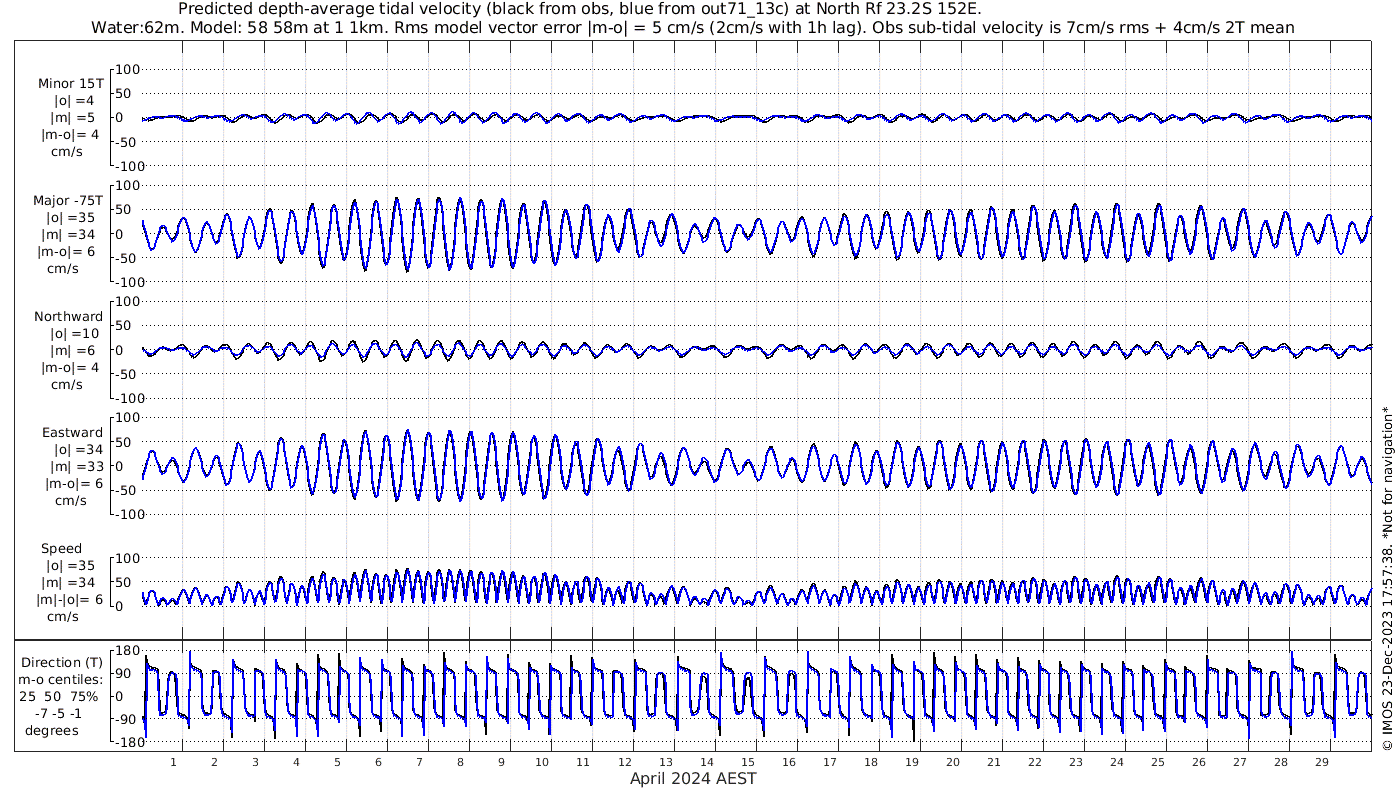Select the 'Major -75T' panel label
The image size is (1400, 800).
point(68,200)
